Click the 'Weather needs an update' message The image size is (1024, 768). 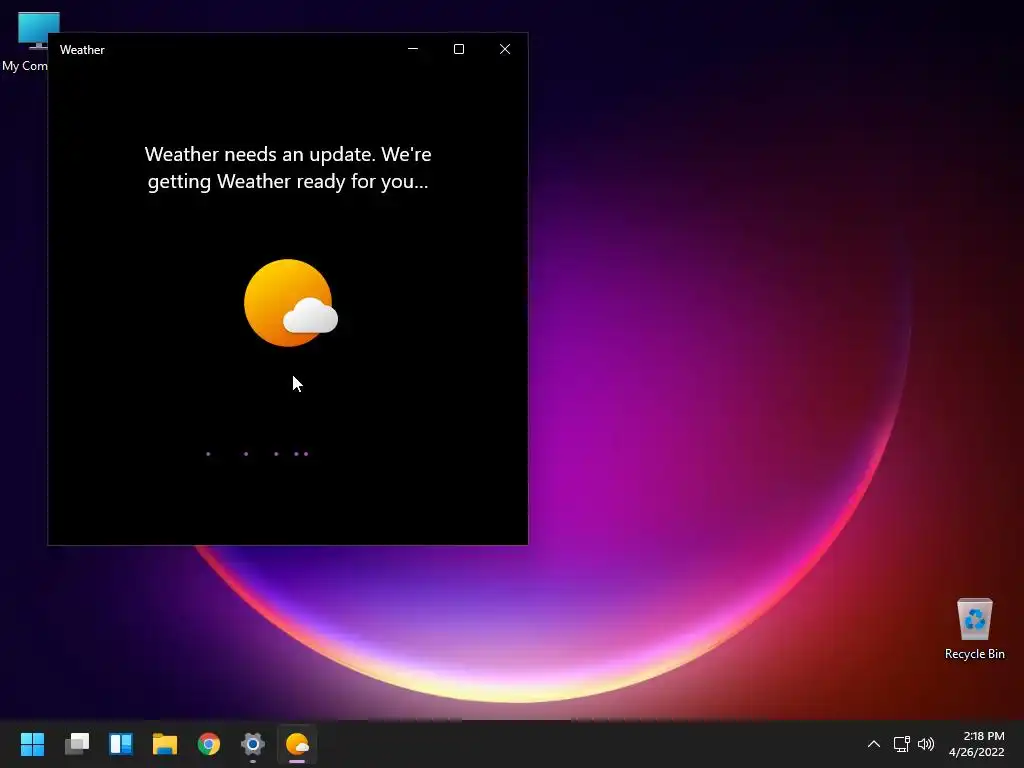click(288, 168)
